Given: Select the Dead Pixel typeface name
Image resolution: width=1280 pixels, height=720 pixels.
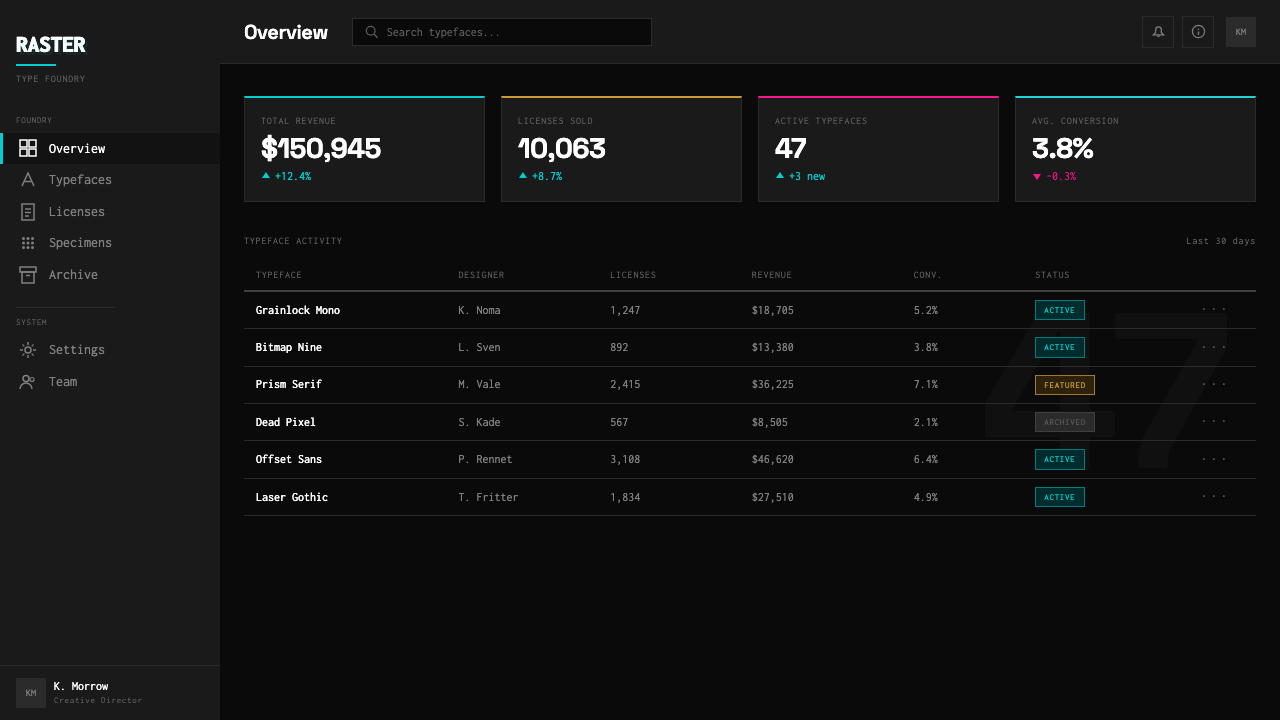Looking at the screenshot, I should coord(286,422).
